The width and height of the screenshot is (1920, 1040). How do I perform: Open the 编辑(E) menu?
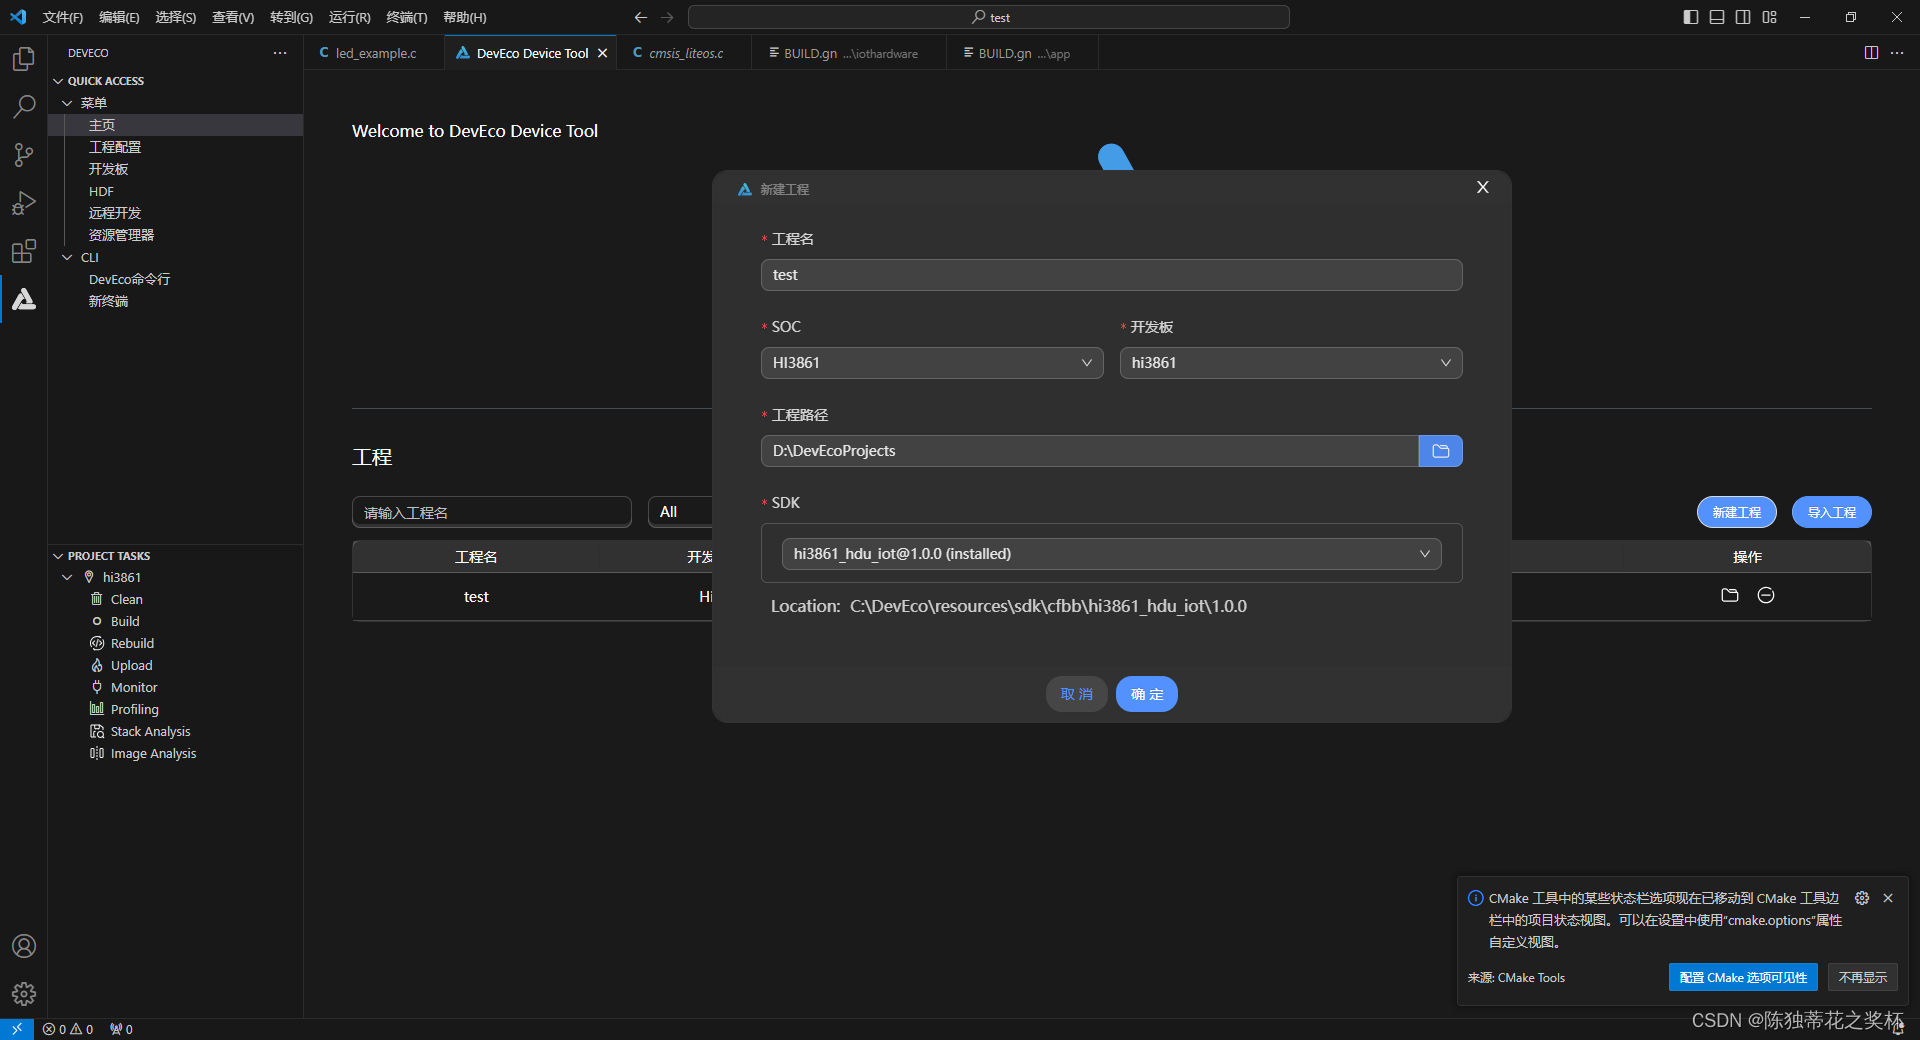click(x=119, y=17)
